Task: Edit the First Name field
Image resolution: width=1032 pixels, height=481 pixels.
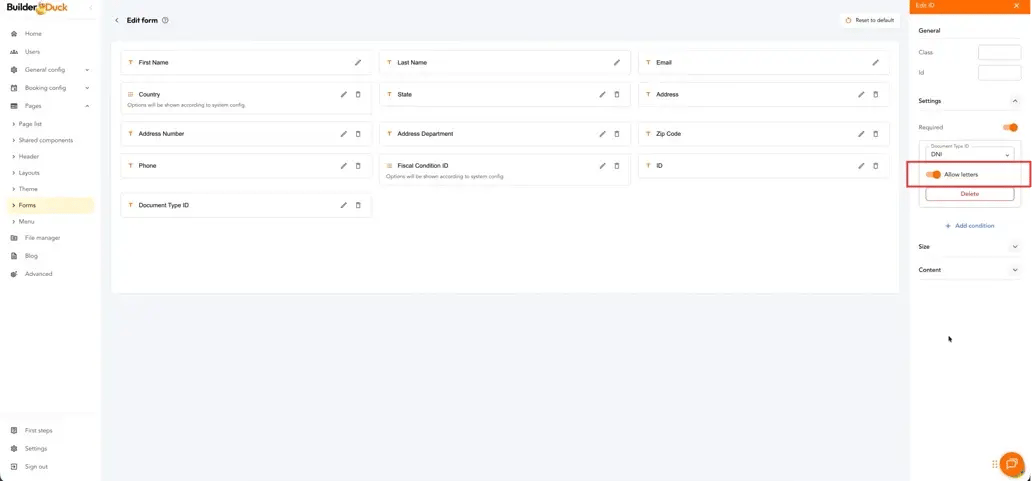Action: pos(358,62)
